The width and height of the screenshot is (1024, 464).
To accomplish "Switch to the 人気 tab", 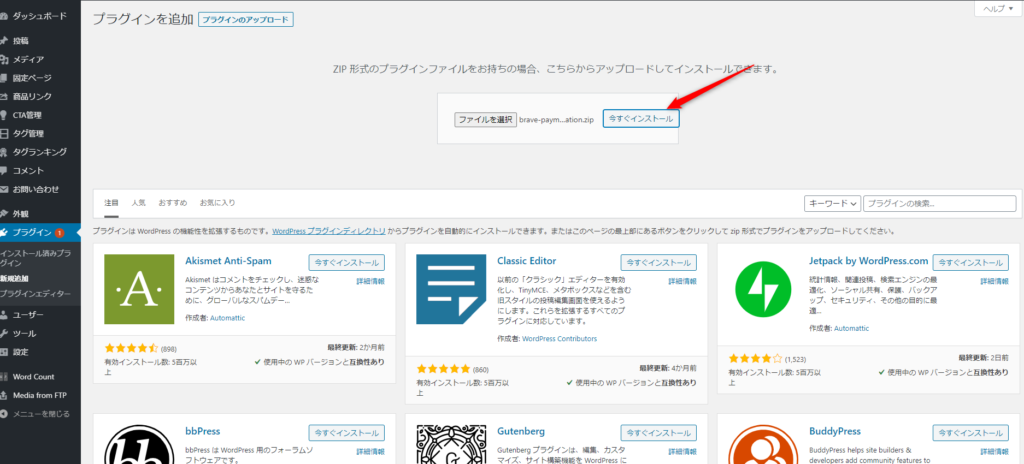I will pyautogui.click(x=138, y=203).
